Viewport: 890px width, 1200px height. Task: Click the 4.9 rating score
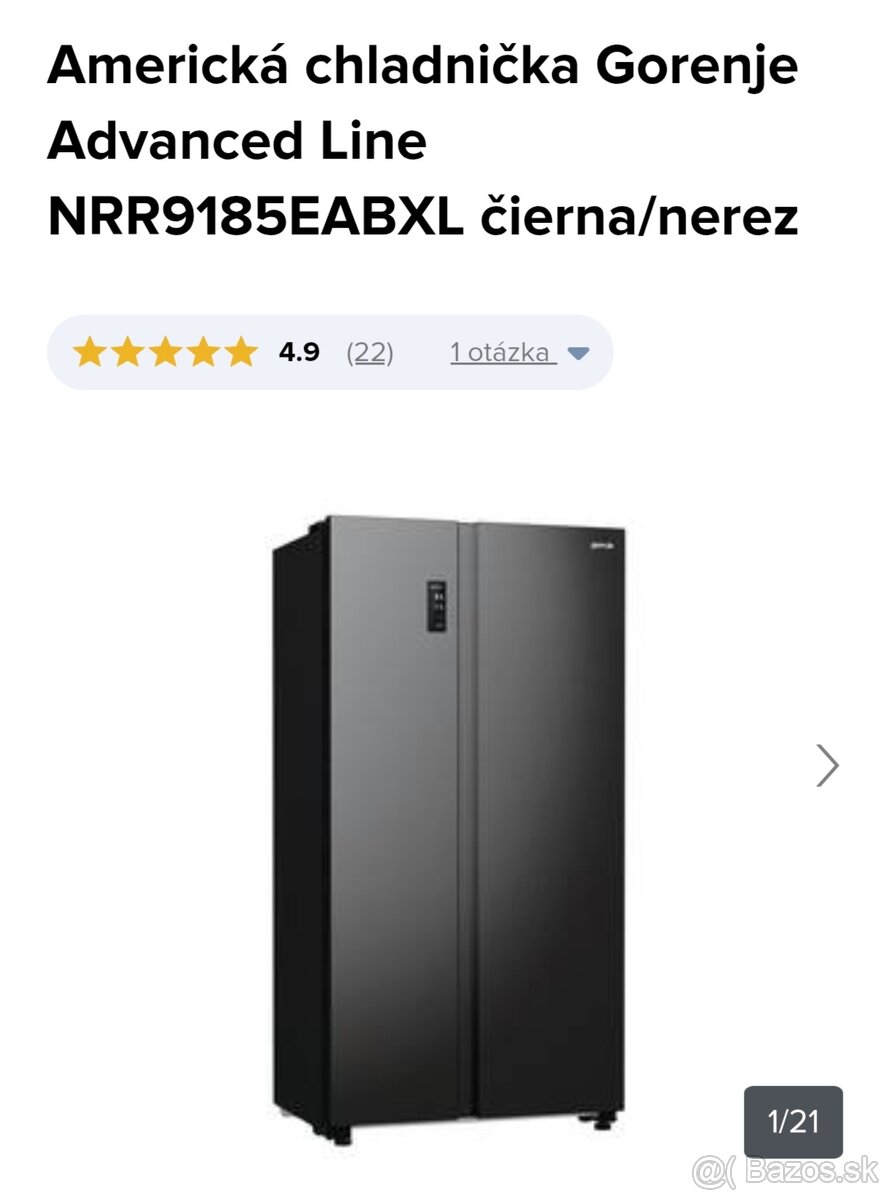tap(299, 352)
